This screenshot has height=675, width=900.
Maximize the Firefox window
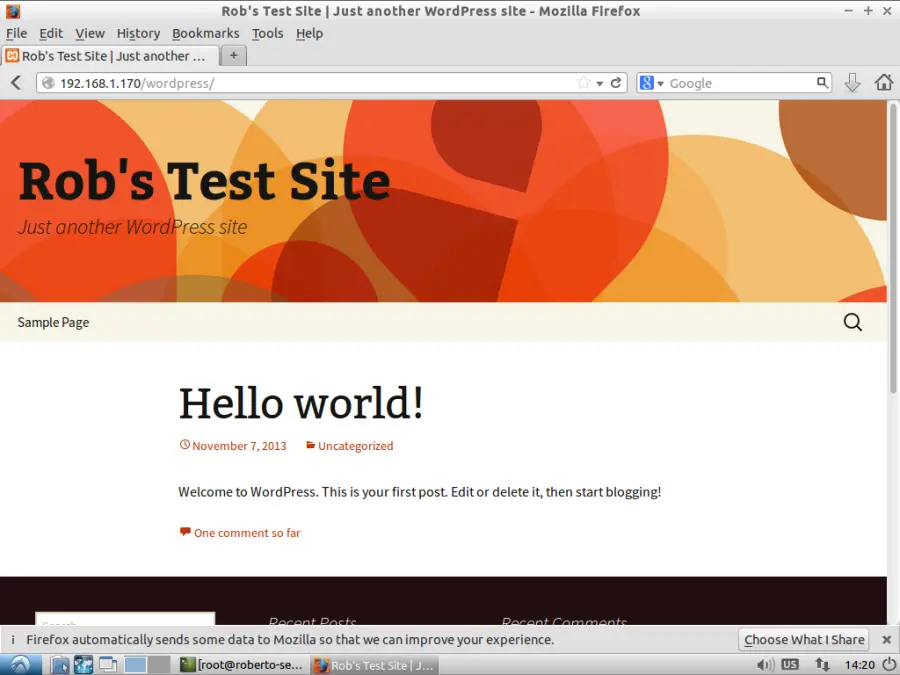pyautogui.click(x=868, y=11)
